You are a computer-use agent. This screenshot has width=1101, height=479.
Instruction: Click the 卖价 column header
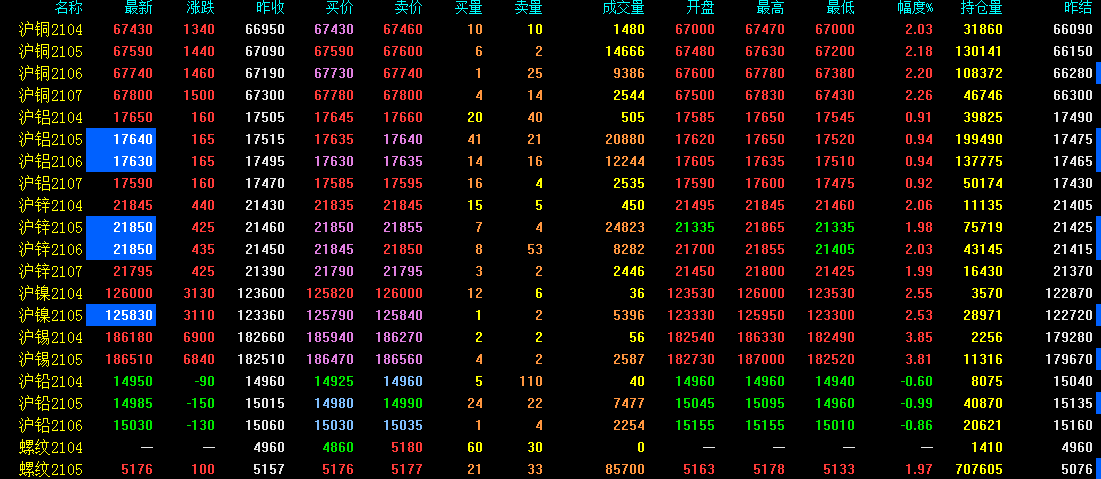point(409,8)
